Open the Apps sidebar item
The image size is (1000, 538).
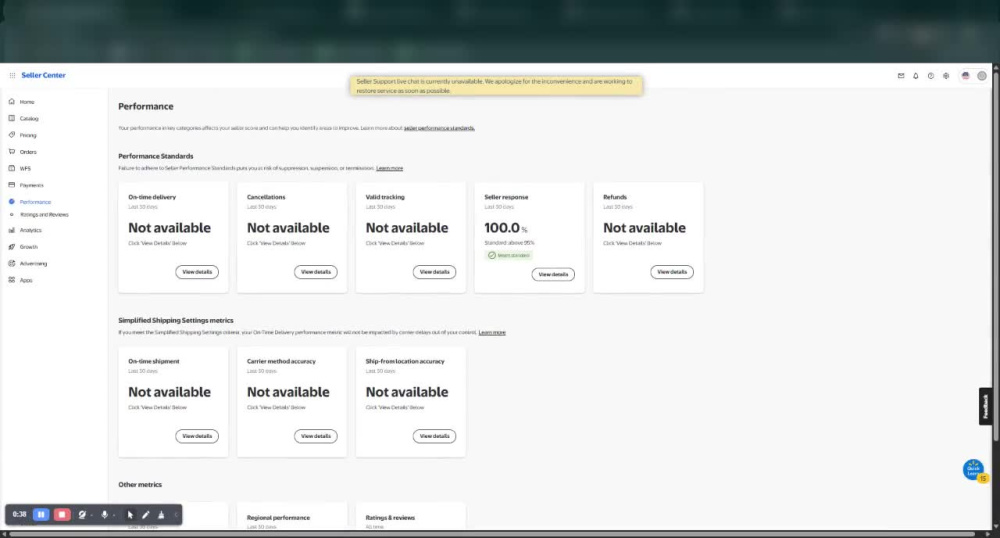pyautogui.click(x=26, y=280)
